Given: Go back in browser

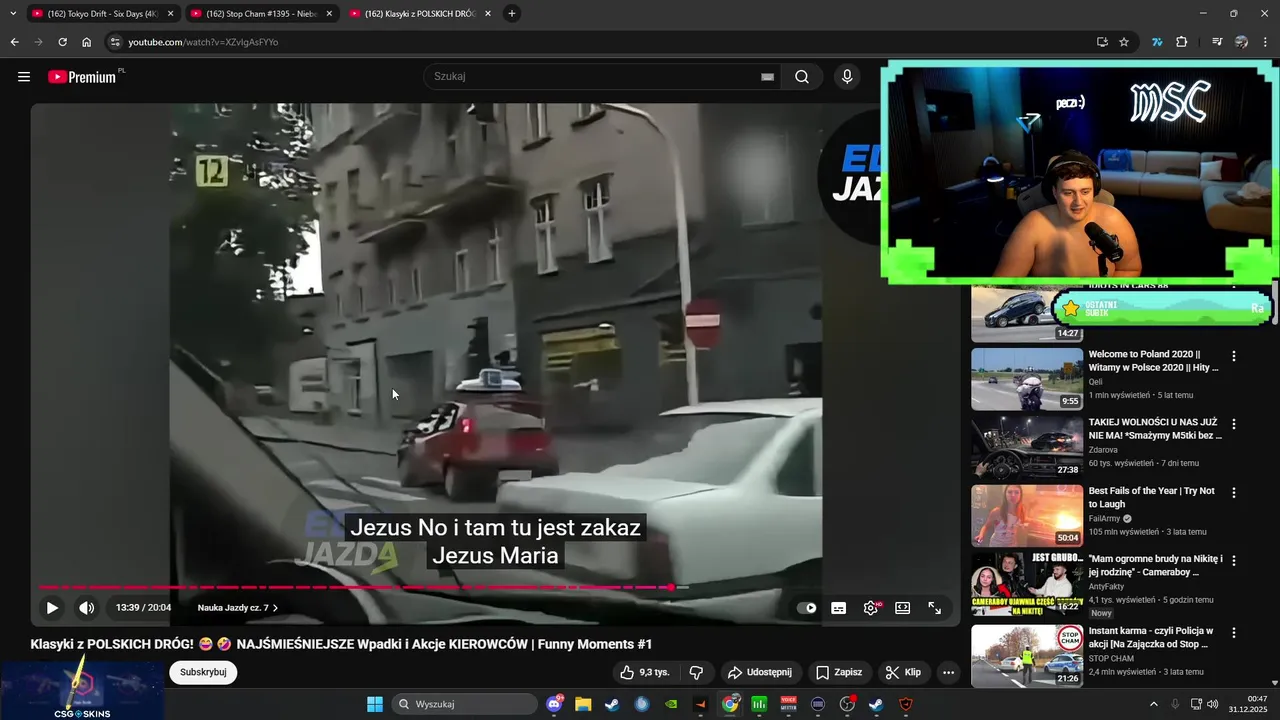Looking at the screenshot, I should [14, 42].
